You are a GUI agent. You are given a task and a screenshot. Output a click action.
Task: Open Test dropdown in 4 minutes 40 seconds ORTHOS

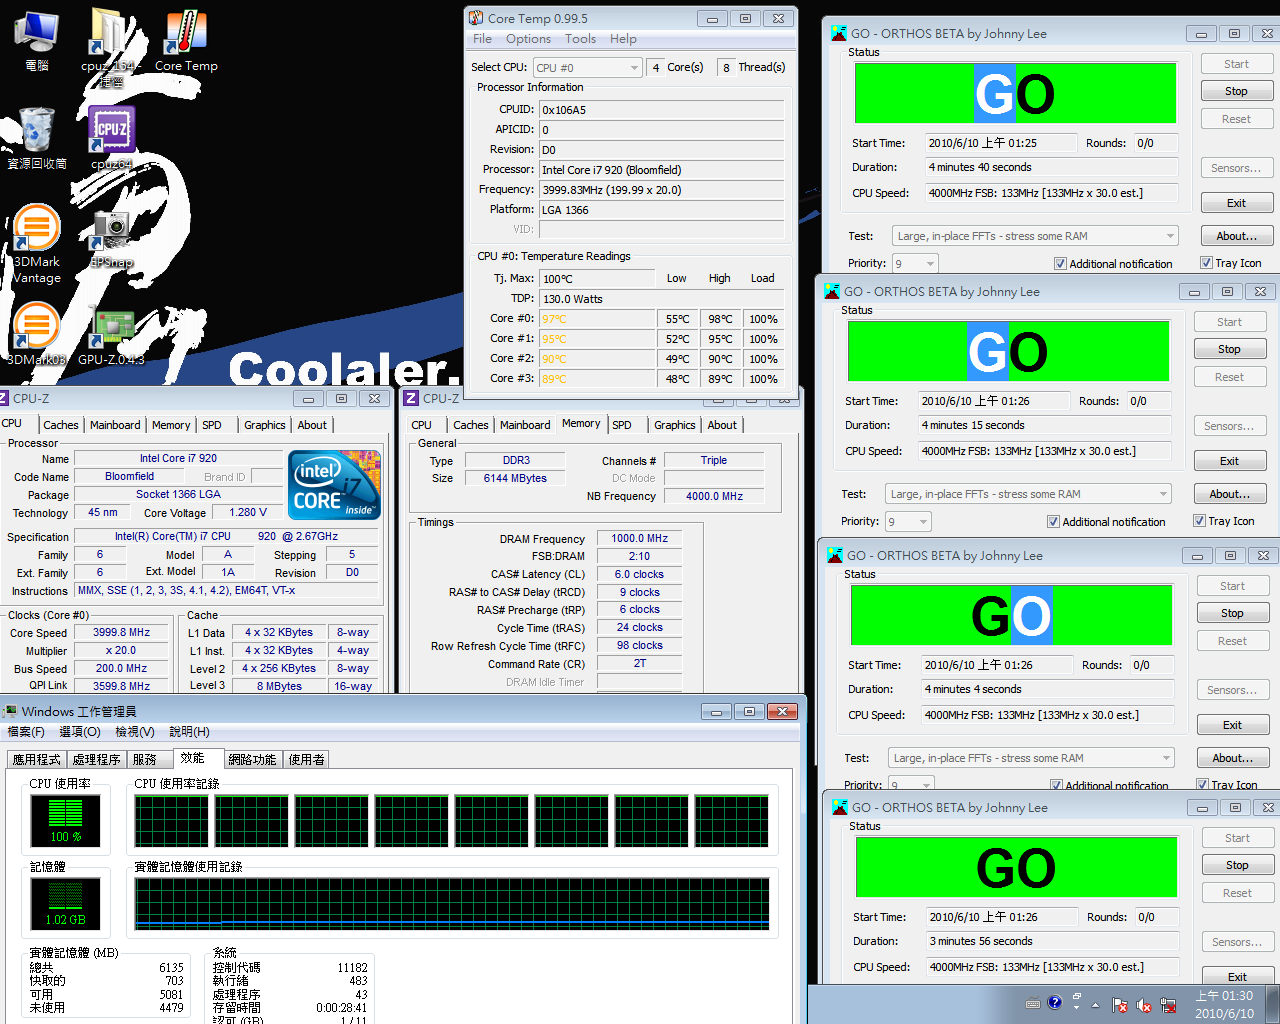click(x=1035, y=236)
